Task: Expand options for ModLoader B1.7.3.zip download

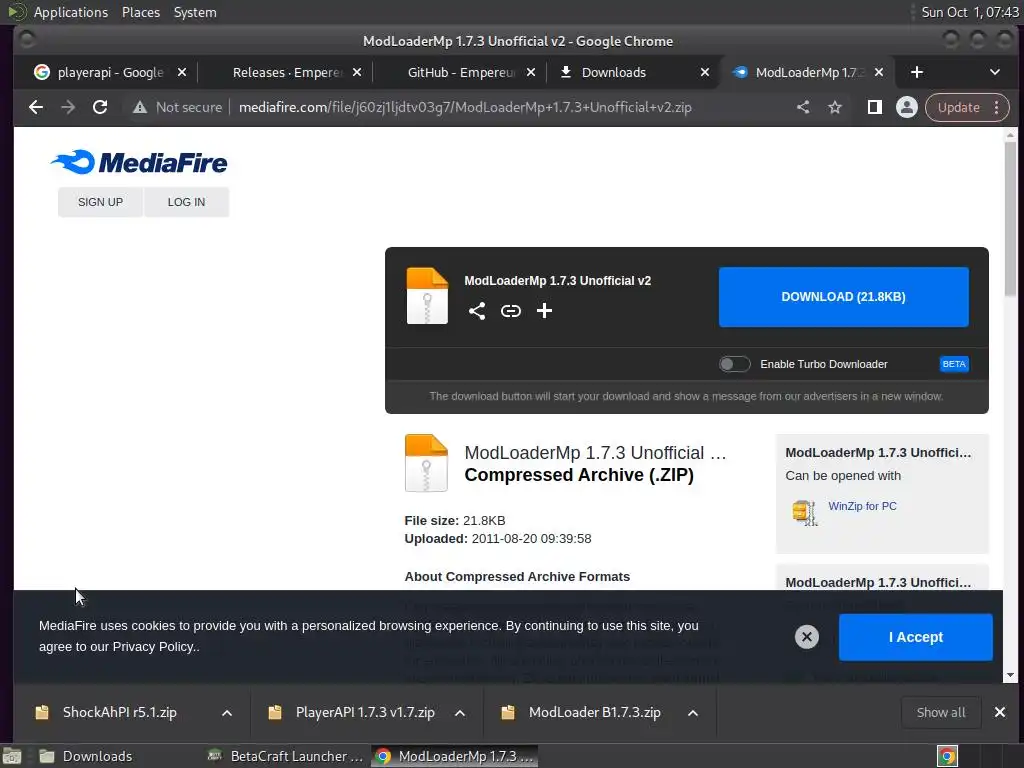Action: click(x=693, y=712)
